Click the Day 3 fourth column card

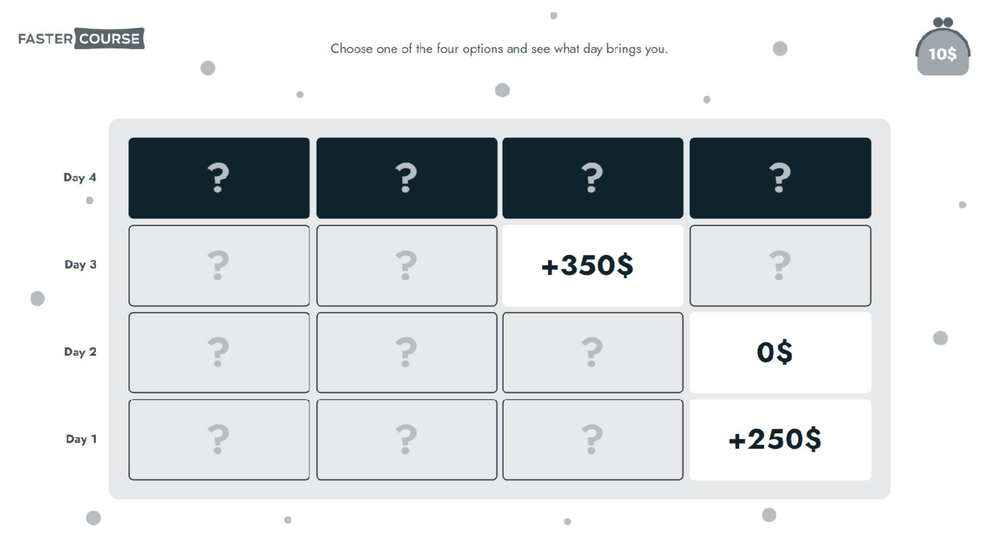tap(780, 265)
